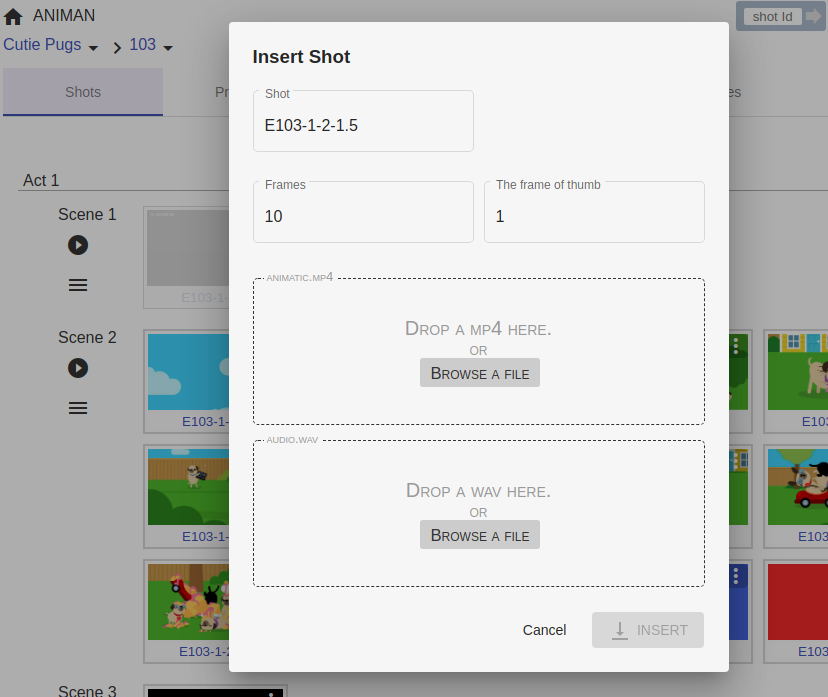Select the red shot thumbnail

click(x=798, y=600)
